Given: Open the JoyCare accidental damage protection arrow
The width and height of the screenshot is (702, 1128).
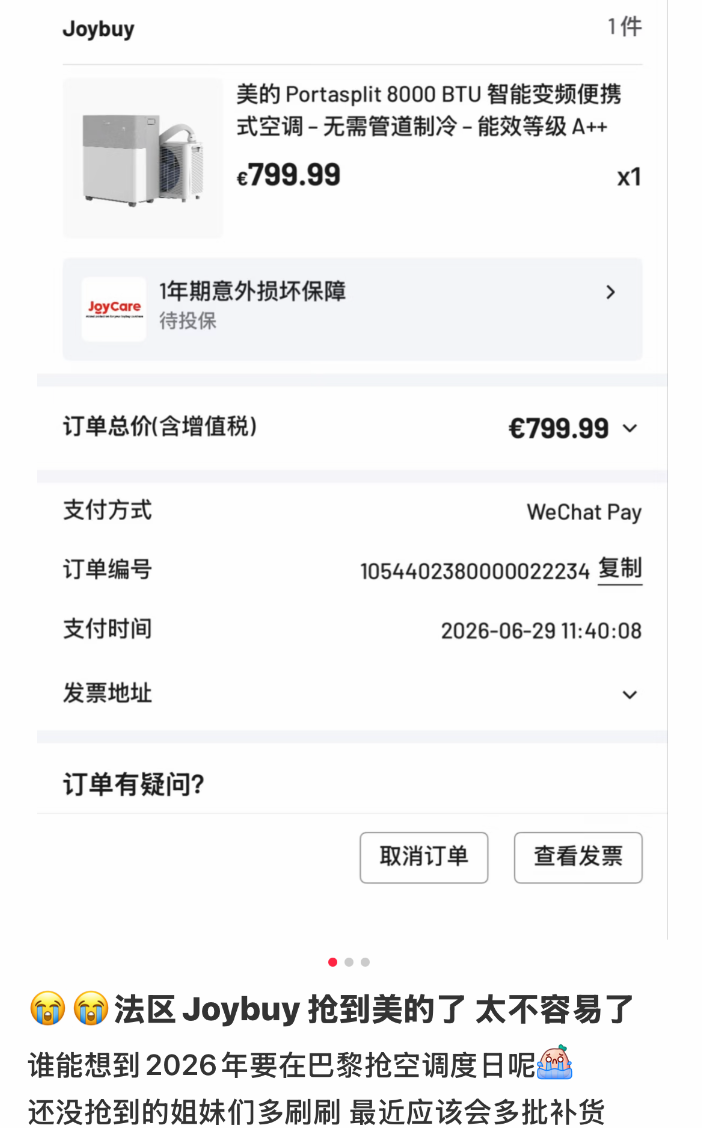Looking at the screenshot, I should pyautogui.click(x=611, y=292).
